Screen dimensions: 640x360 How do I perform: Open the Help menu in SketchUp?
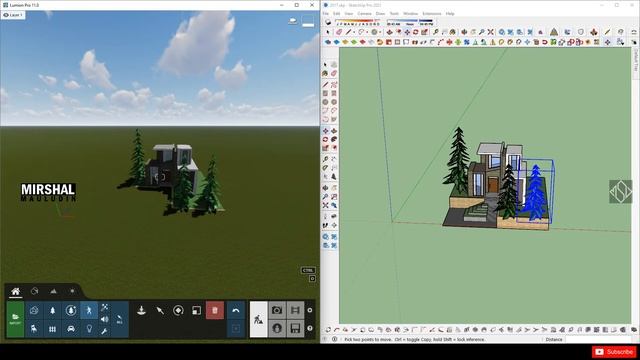(450, 13)
